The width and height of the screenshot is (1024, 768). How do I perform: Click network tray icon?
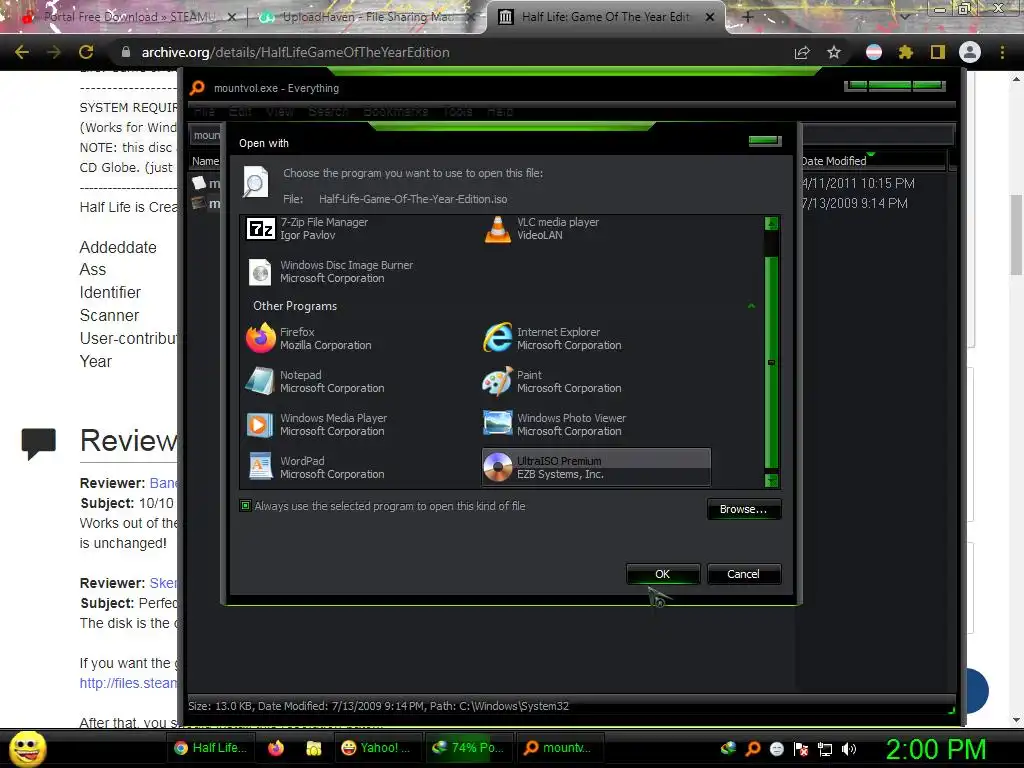[x=825, y=749]
